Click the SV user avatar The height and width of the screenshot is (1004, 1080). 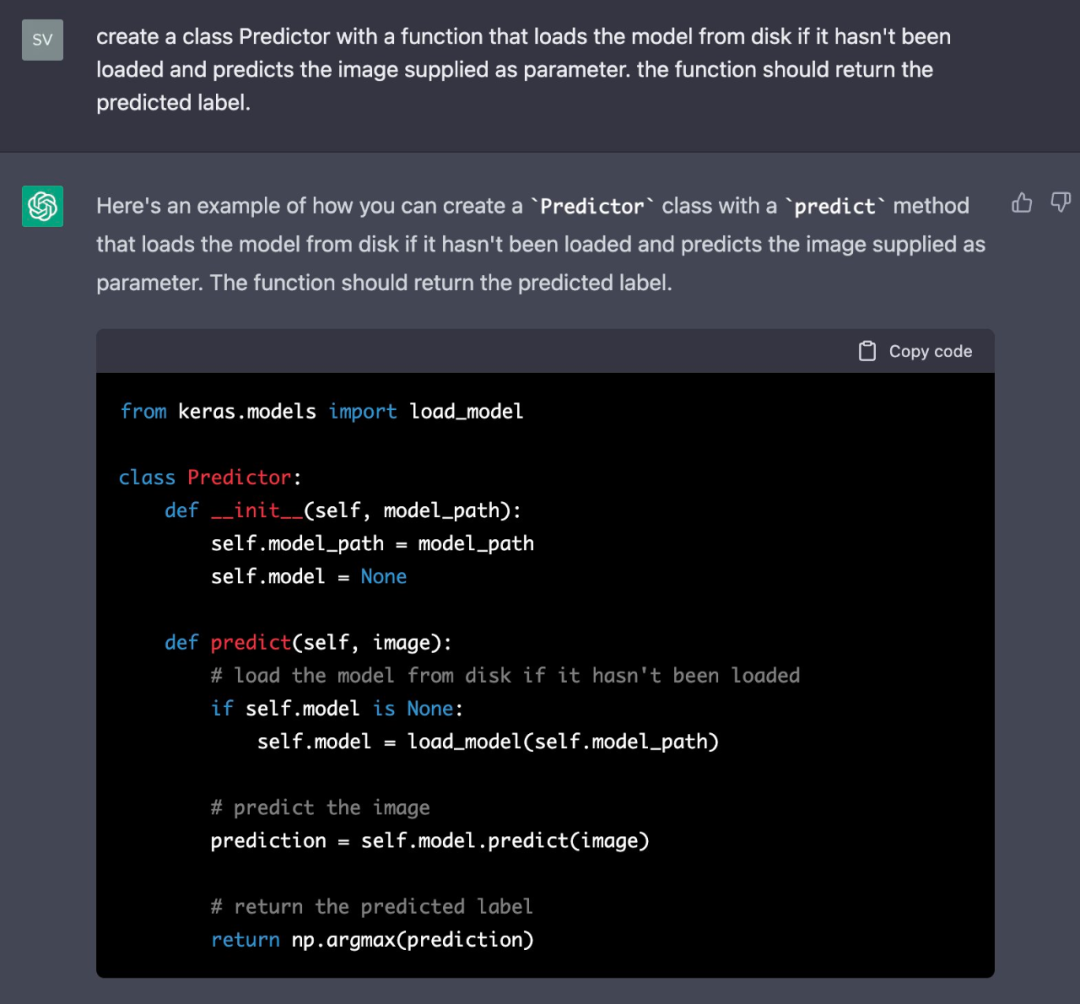click(42, 40)
